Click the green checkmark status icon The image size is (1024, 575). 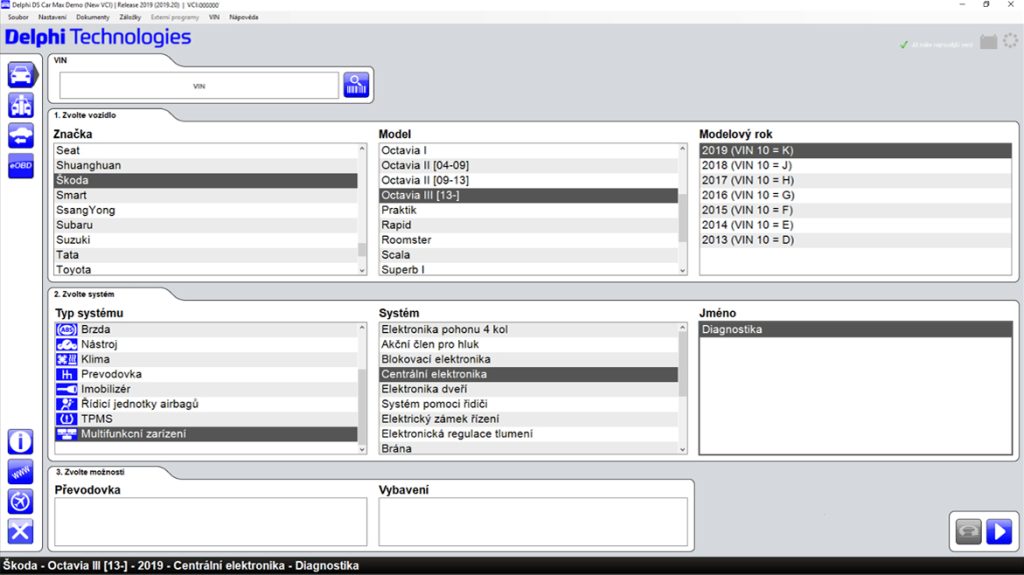coord(904,44)
